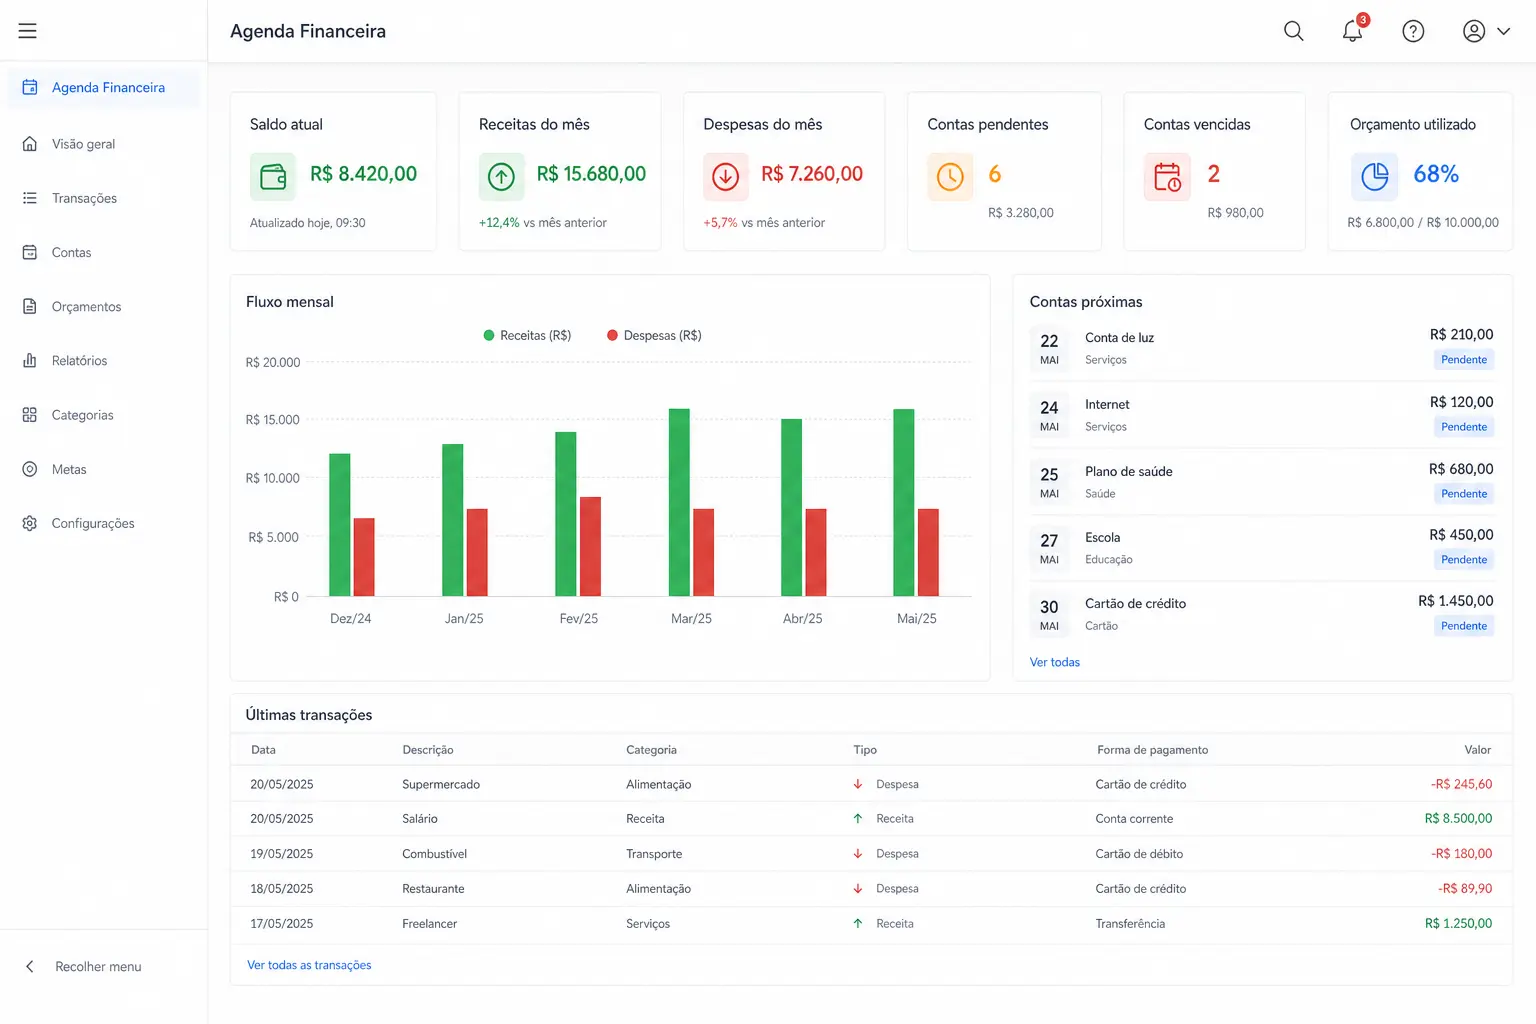Image resolution: width=1536 pixels, height=1024 pixels.
Task: Click the help question mark icon
Action: 1413,31
